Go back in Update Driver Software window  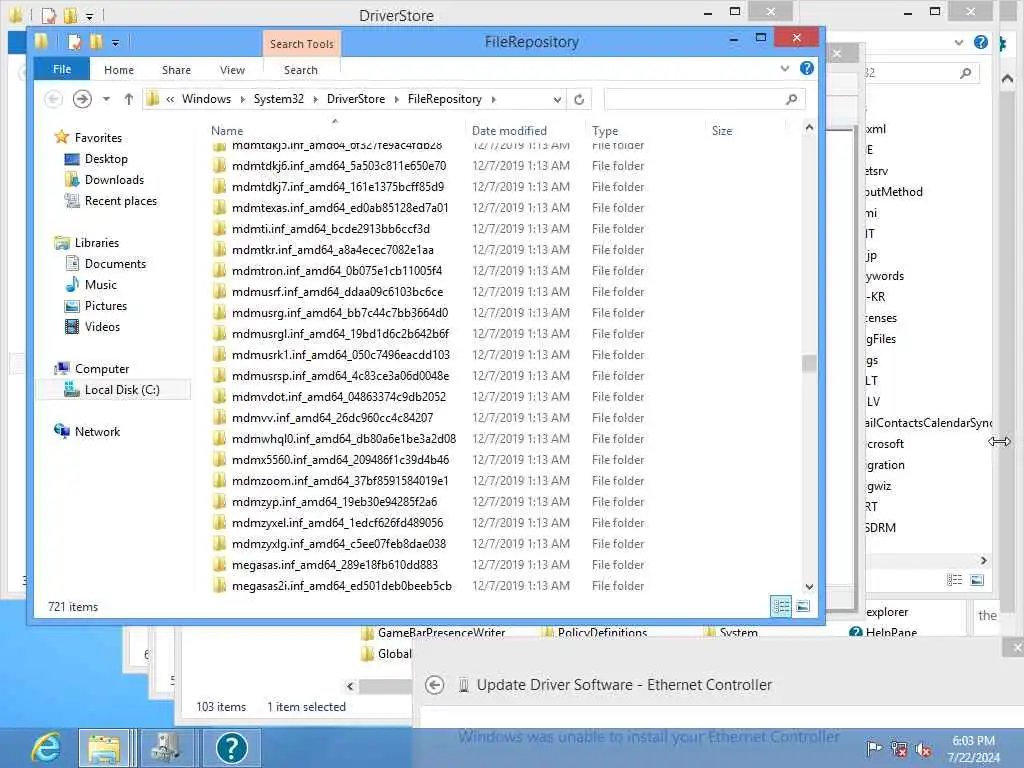[434, 684]
